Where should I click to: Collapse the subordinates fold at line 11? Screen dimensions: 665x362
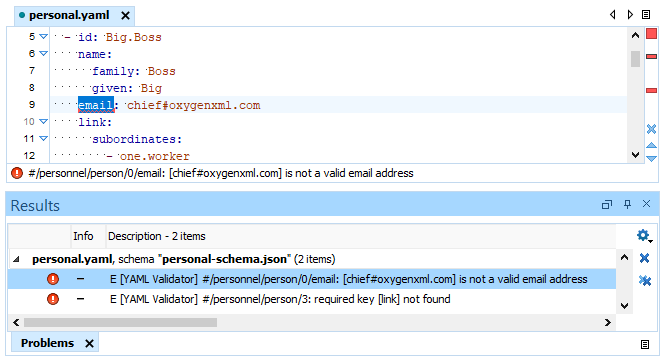pyautogui.click(x=43, y=138)
